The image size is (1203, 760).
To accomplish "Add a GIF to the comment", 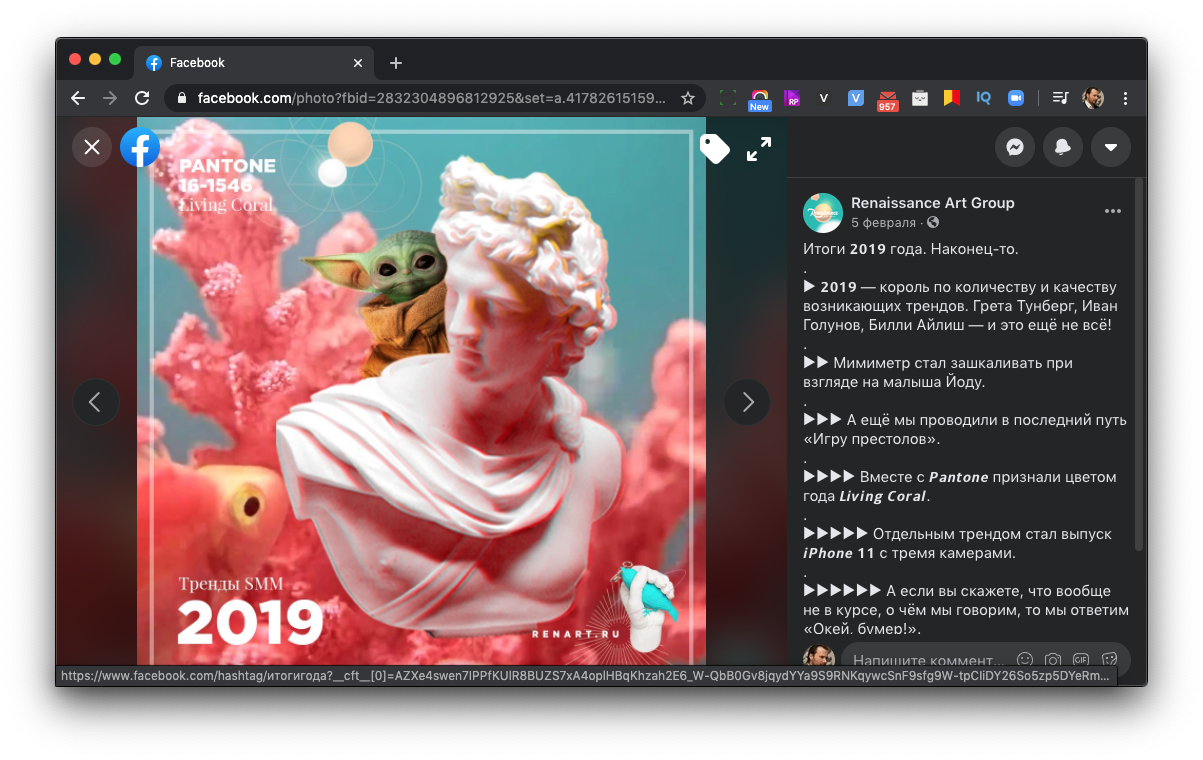I will (x=1081, y=660).
